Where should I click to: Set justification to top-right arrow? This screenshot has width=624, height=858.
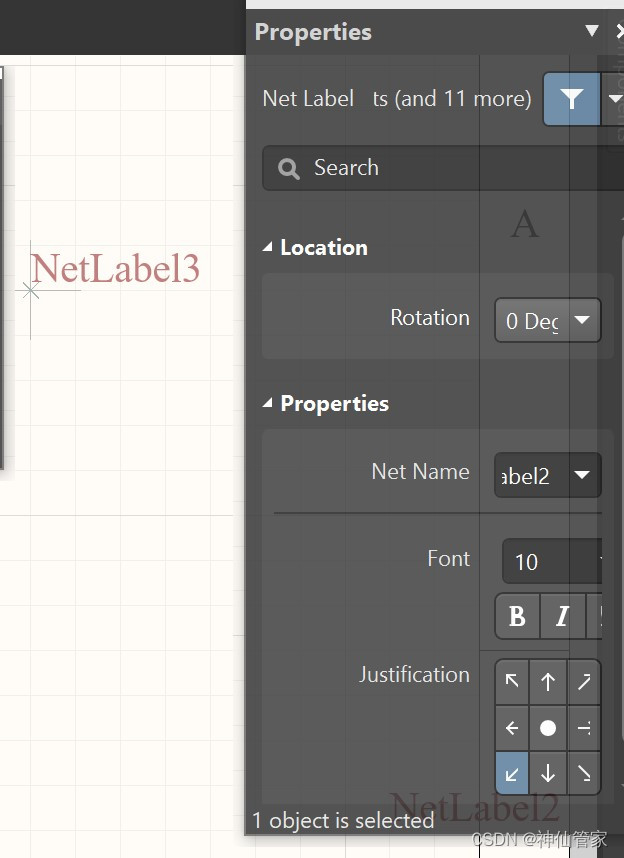[584, 681]
